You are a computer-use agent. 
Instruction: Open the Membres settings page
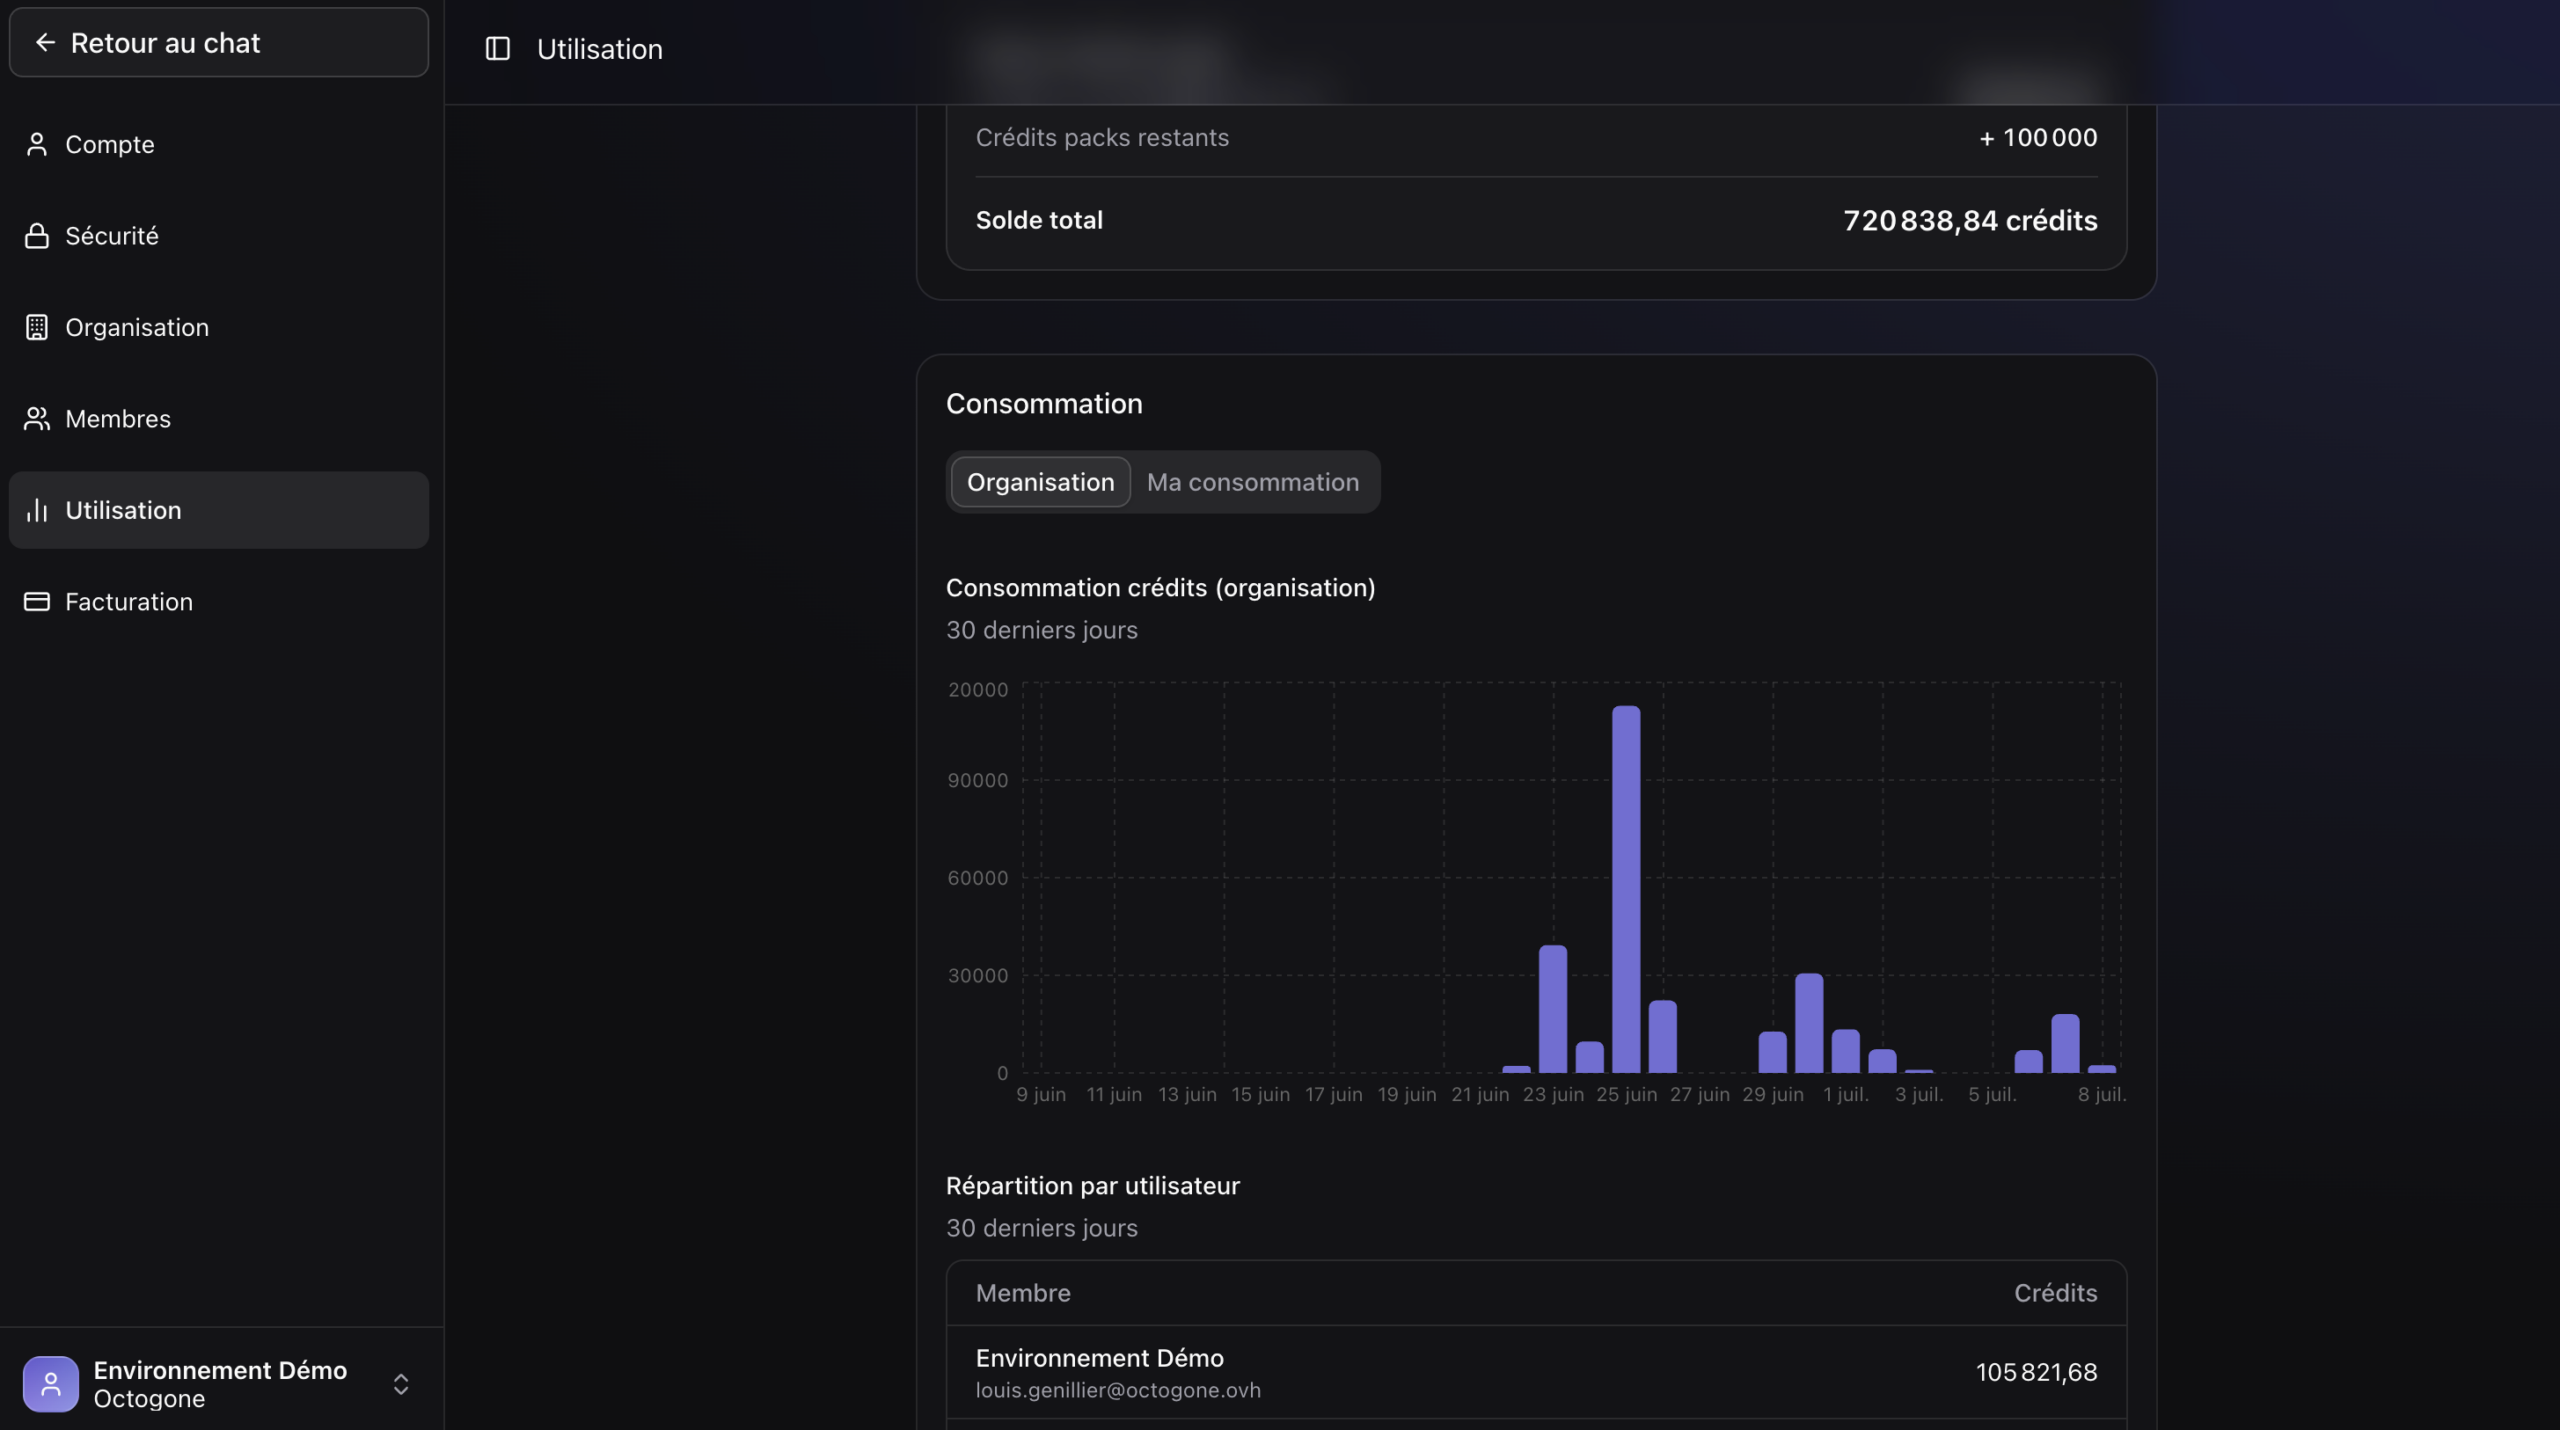click(219, 418)
